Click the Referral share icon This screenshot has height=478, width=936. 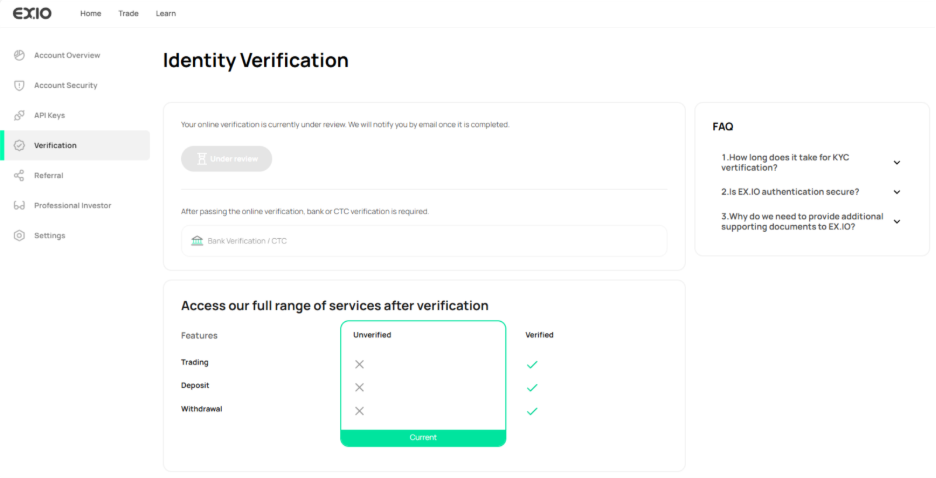19,175
